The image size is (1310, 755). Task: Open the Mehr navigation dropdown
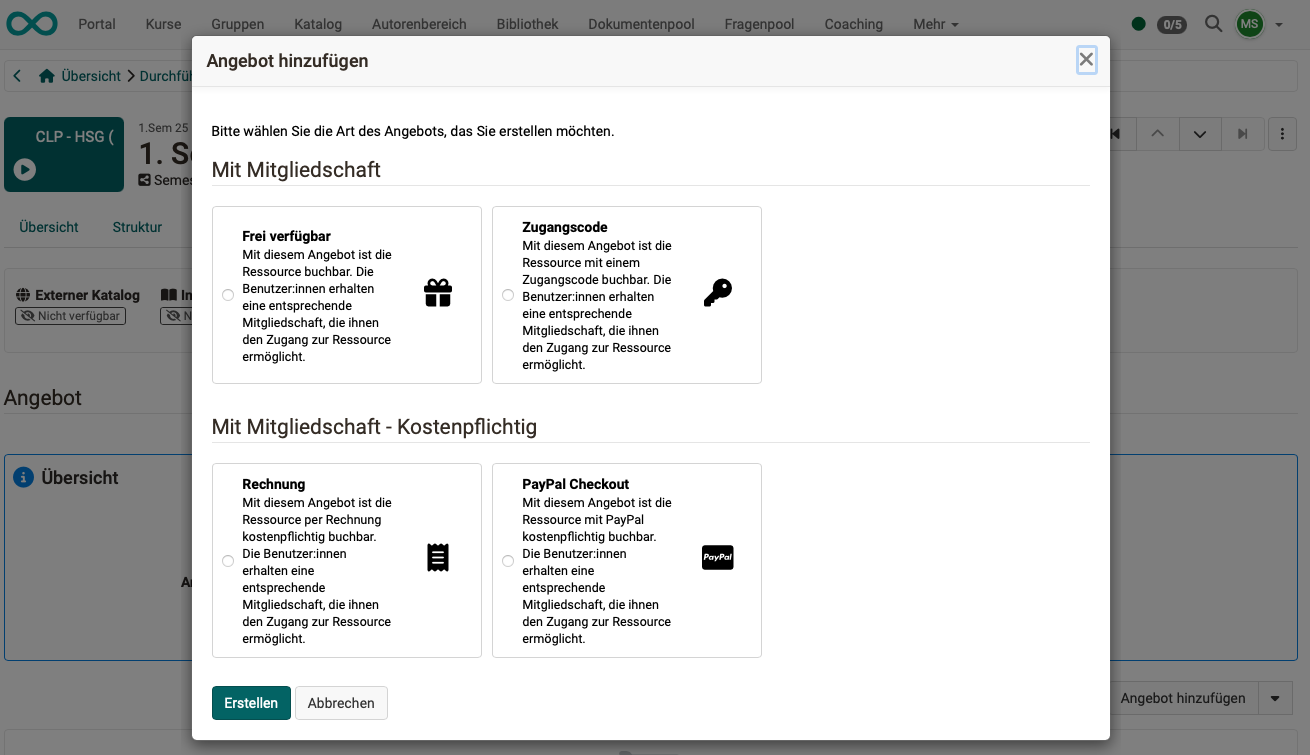[934, 23]
